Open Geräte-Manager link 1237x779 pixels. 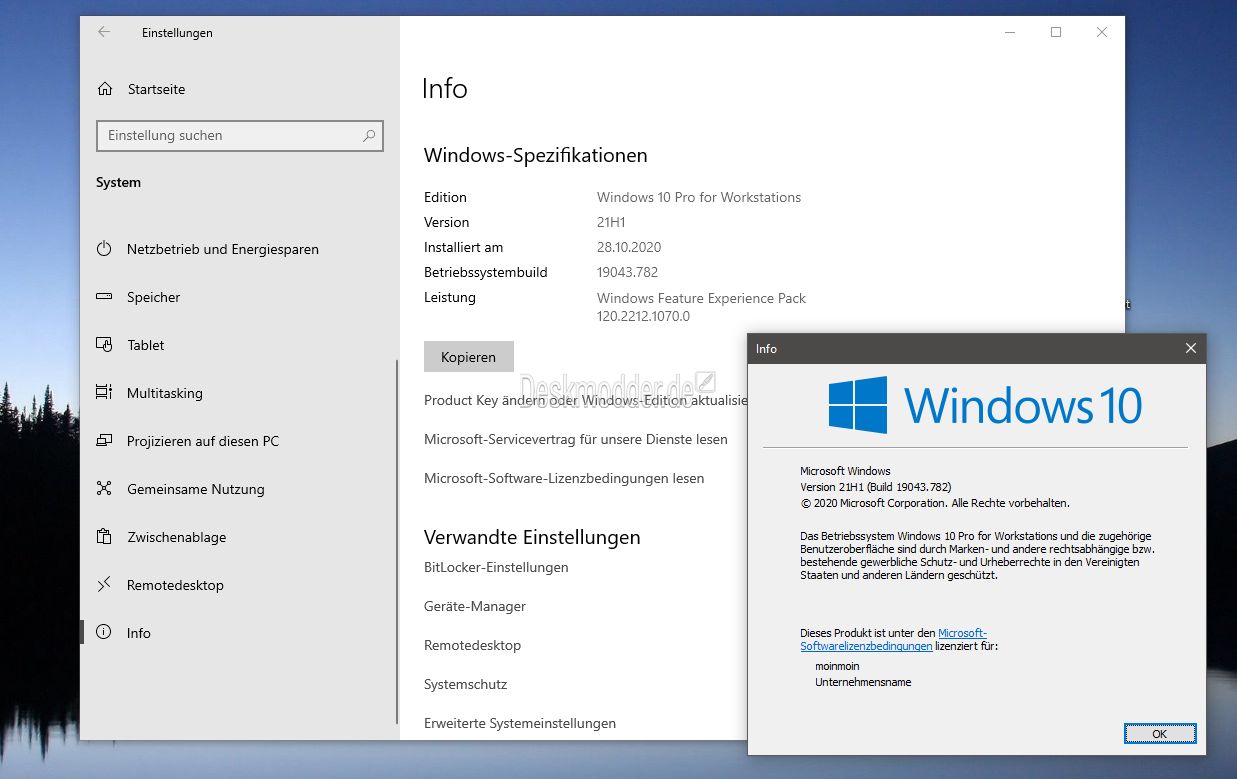[475, 606]
